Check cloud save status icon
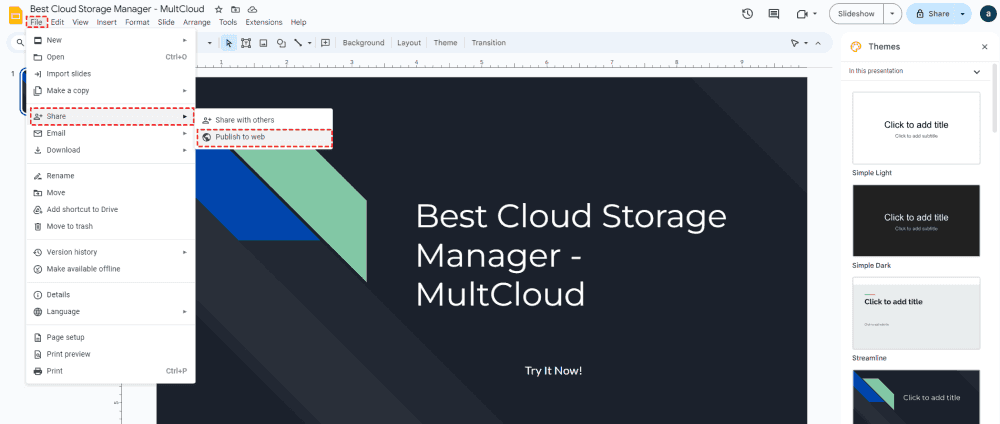This screenshot has height=424, width=1000. [x=252, y=9]
